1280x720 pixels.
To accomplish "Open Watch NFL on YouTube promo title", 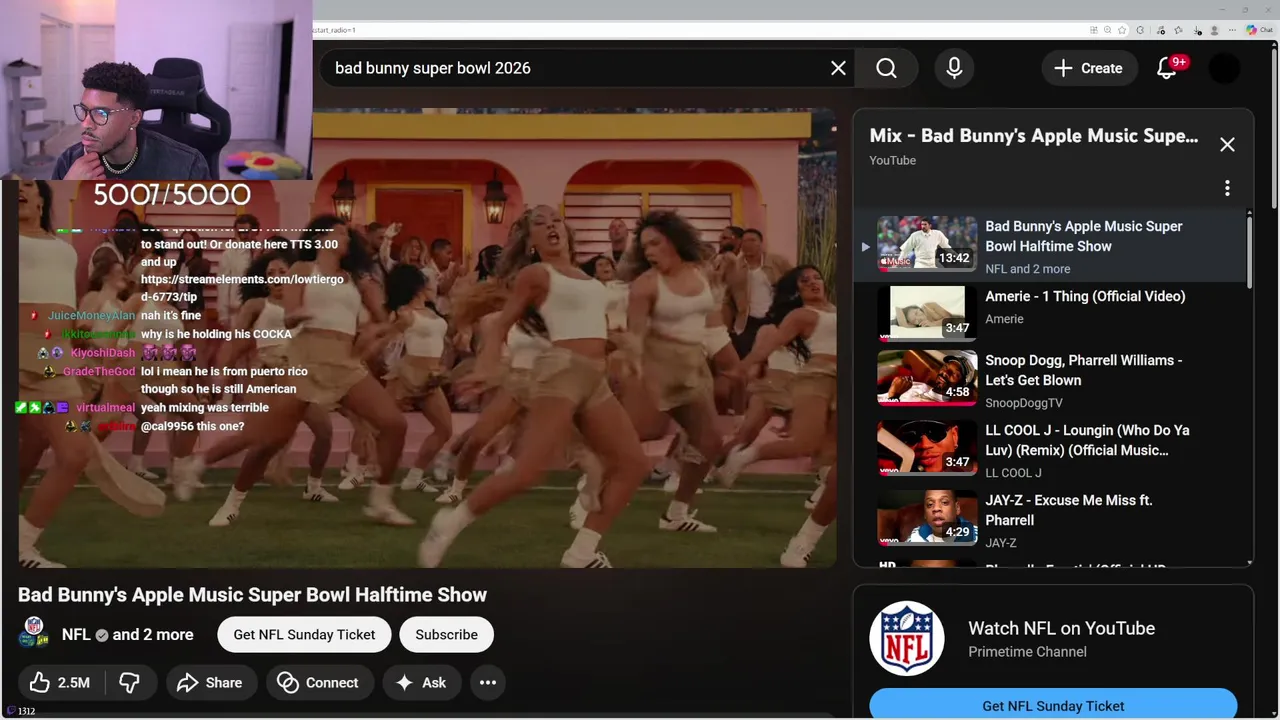I will coord(1061,628).
